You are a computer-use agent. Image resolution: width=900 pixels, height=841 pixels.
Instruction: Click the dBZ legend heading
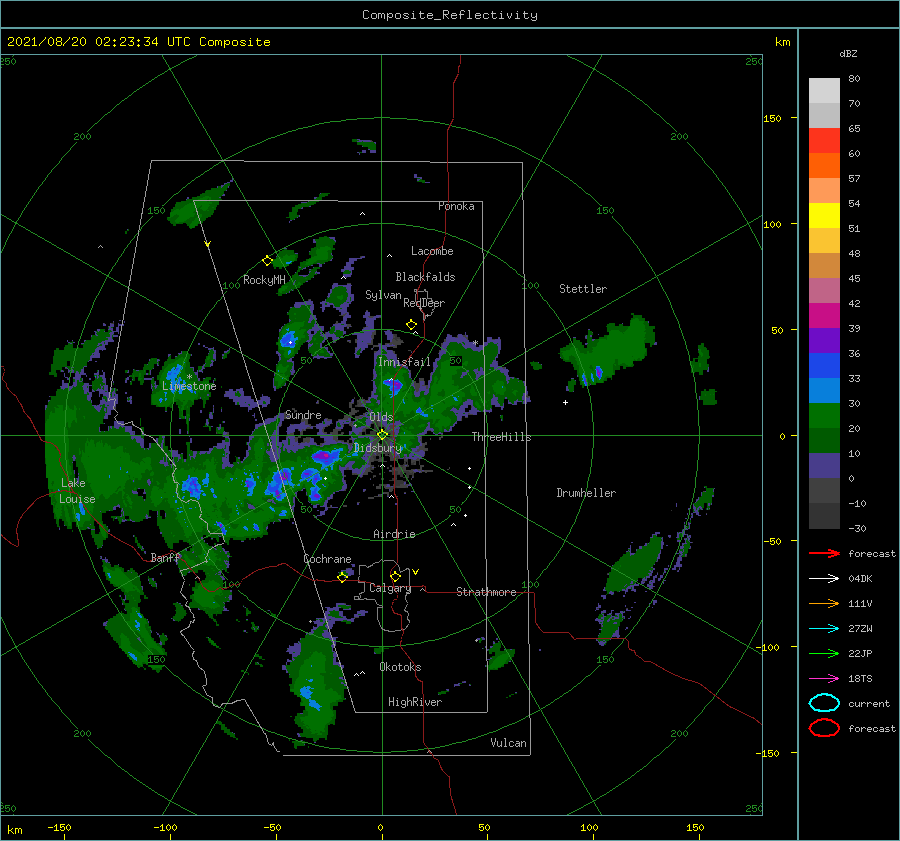pyautogui.click(x=848, y=53)
